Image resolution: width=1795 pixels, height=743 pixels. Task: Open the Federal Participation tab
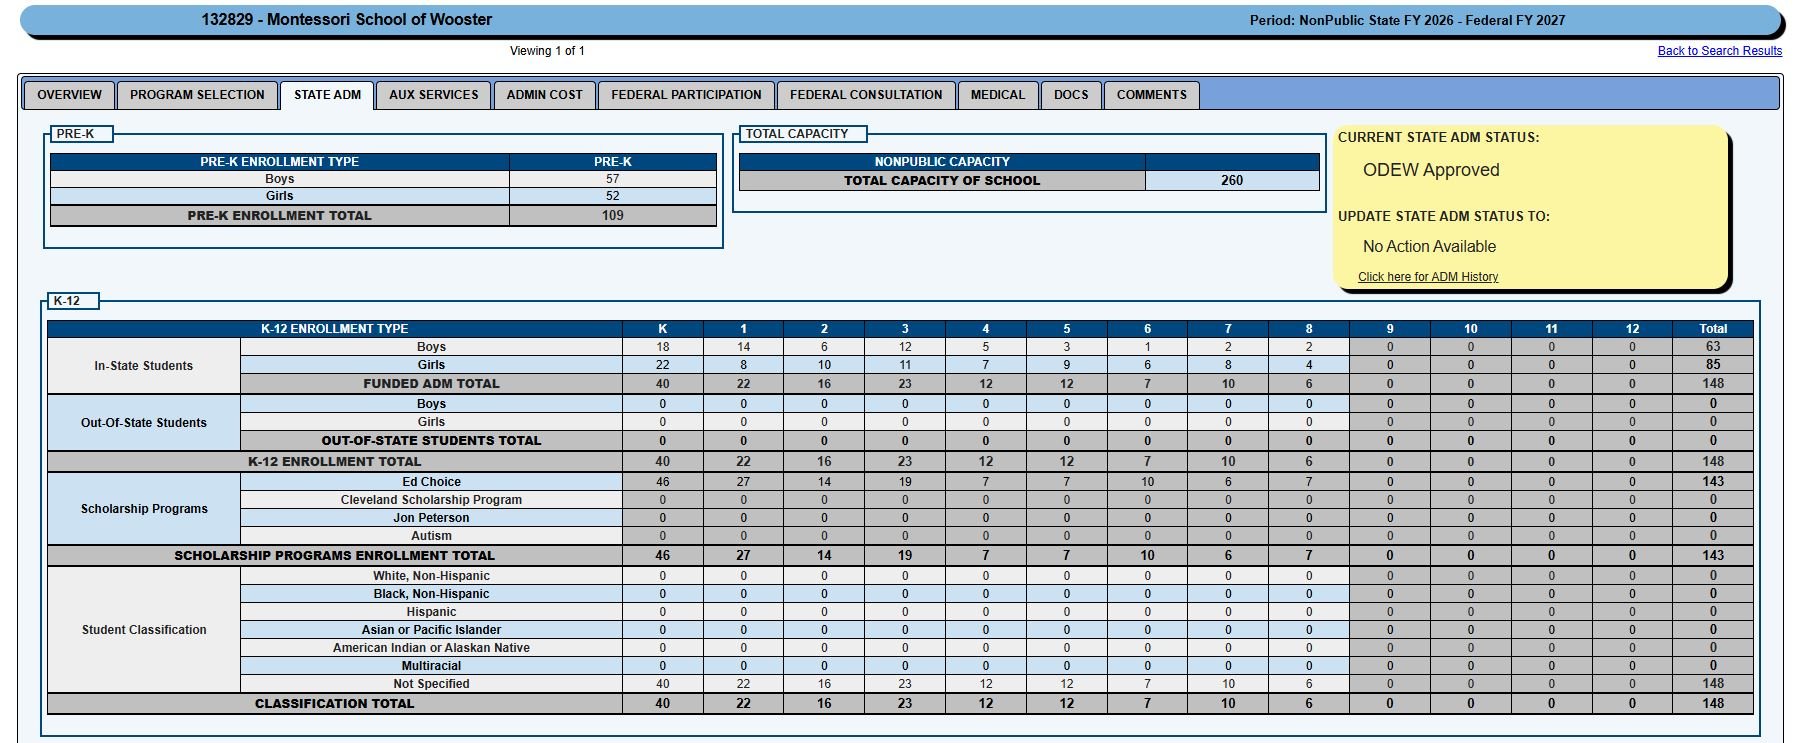pyautogui.click(x=686, y=95)
